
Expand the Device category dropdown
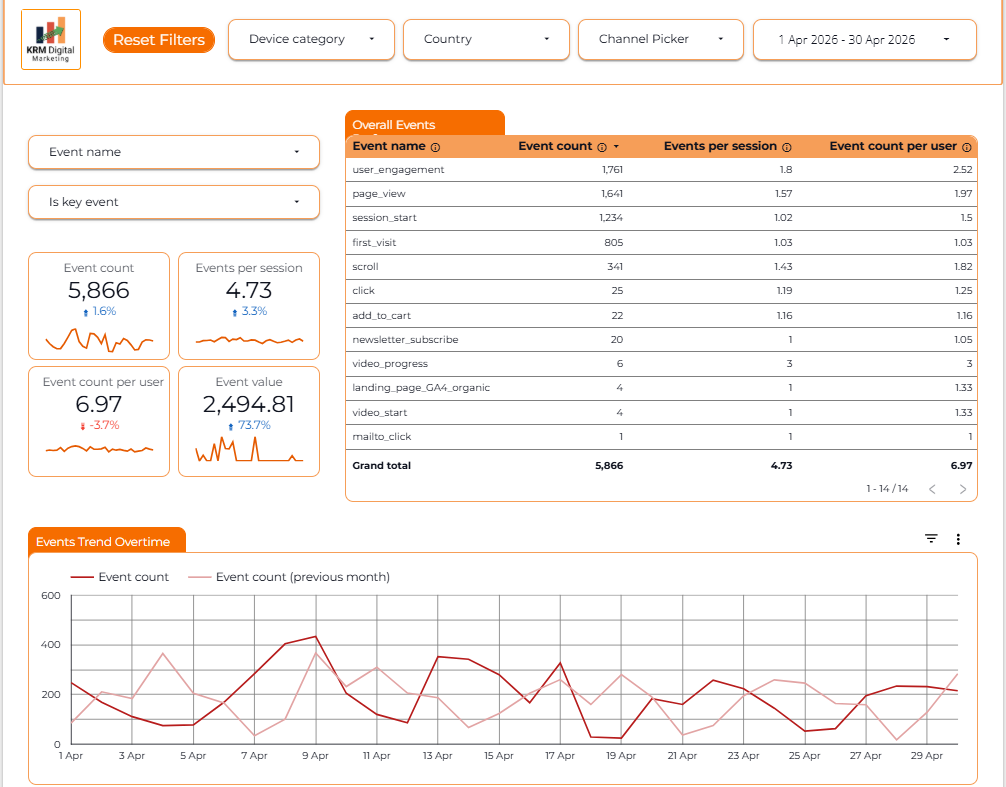[311, 40]
